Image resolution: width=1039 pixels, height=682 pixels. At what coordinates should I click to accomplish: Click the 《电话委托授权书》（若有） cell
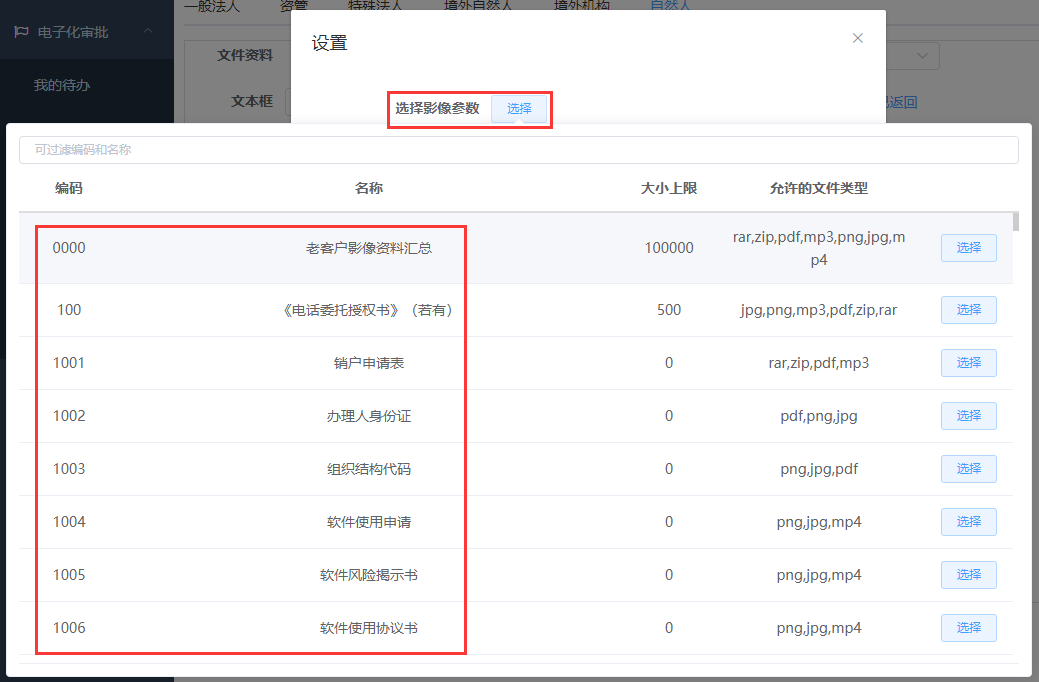click(x=368, y=310)
